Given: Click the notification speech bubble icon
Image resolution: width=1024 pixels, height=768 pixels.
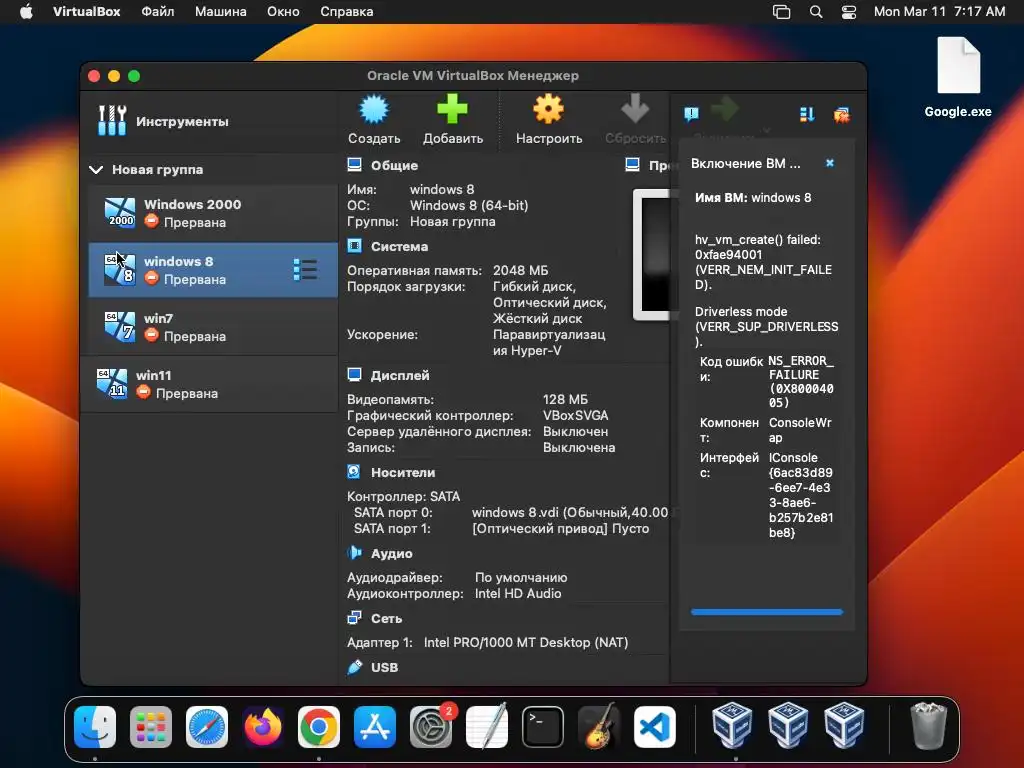Looking at the screenshot, I should 691,114.
